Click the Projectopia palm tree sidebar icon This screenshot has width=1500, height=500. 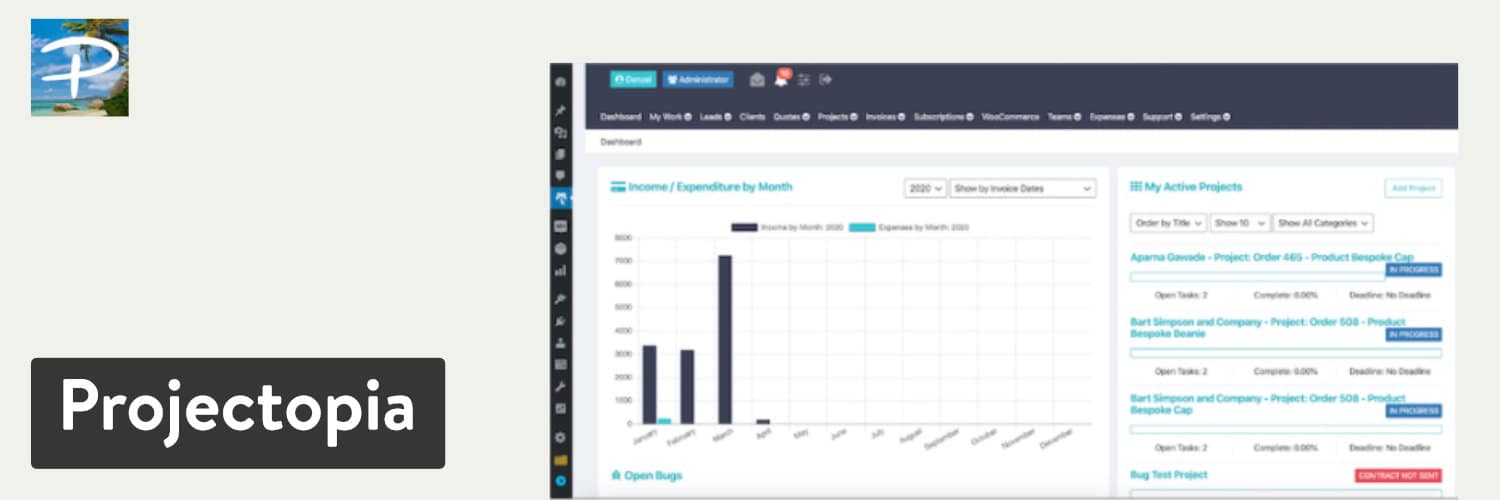coord(560,198)
